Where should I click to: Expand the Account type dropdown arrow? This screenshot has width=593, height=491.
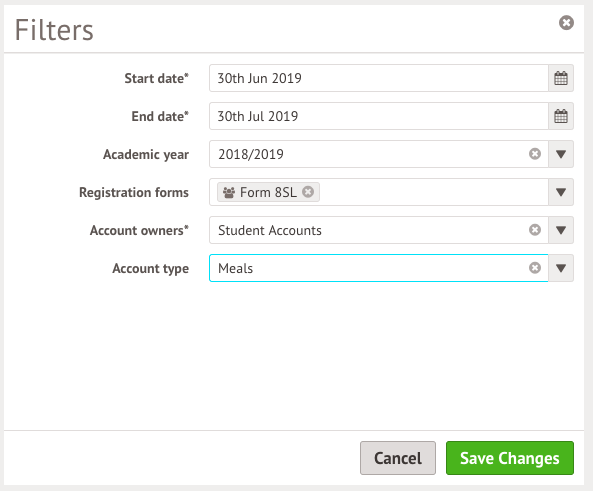[561, 268]
